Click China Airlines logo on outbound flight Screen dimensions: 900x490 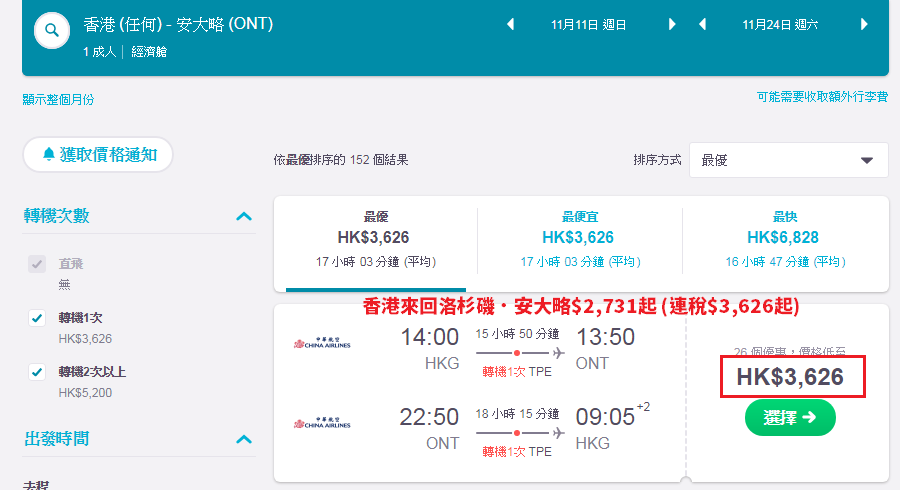coord(322,343)
